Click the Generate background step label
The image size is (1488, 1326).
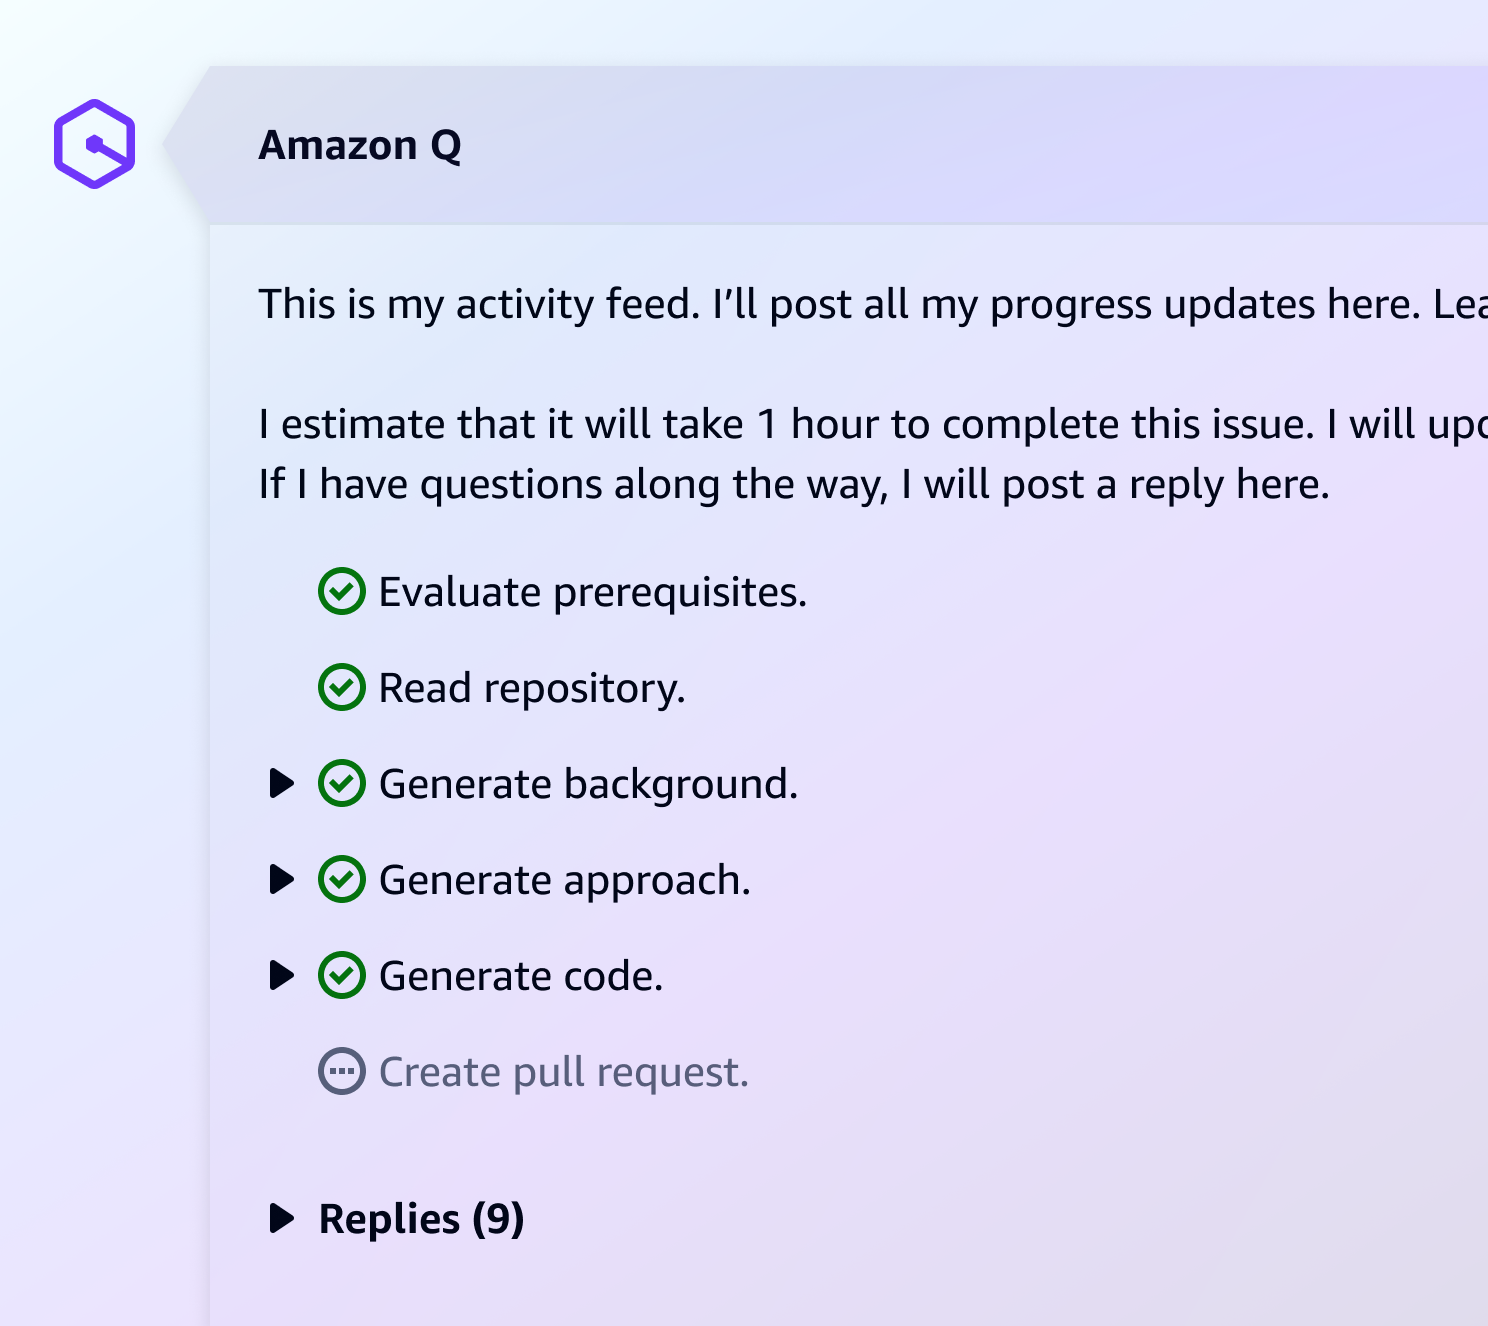pyautogui.click(x=588, y=784)
